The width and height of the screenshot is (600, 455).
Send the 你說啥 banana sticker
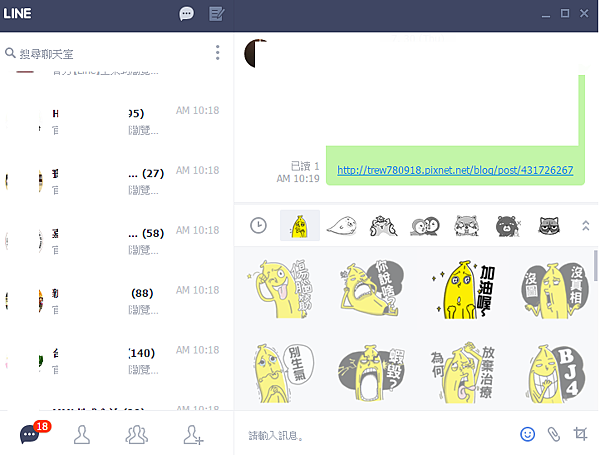pyautogui.click(x=372, y=289)
